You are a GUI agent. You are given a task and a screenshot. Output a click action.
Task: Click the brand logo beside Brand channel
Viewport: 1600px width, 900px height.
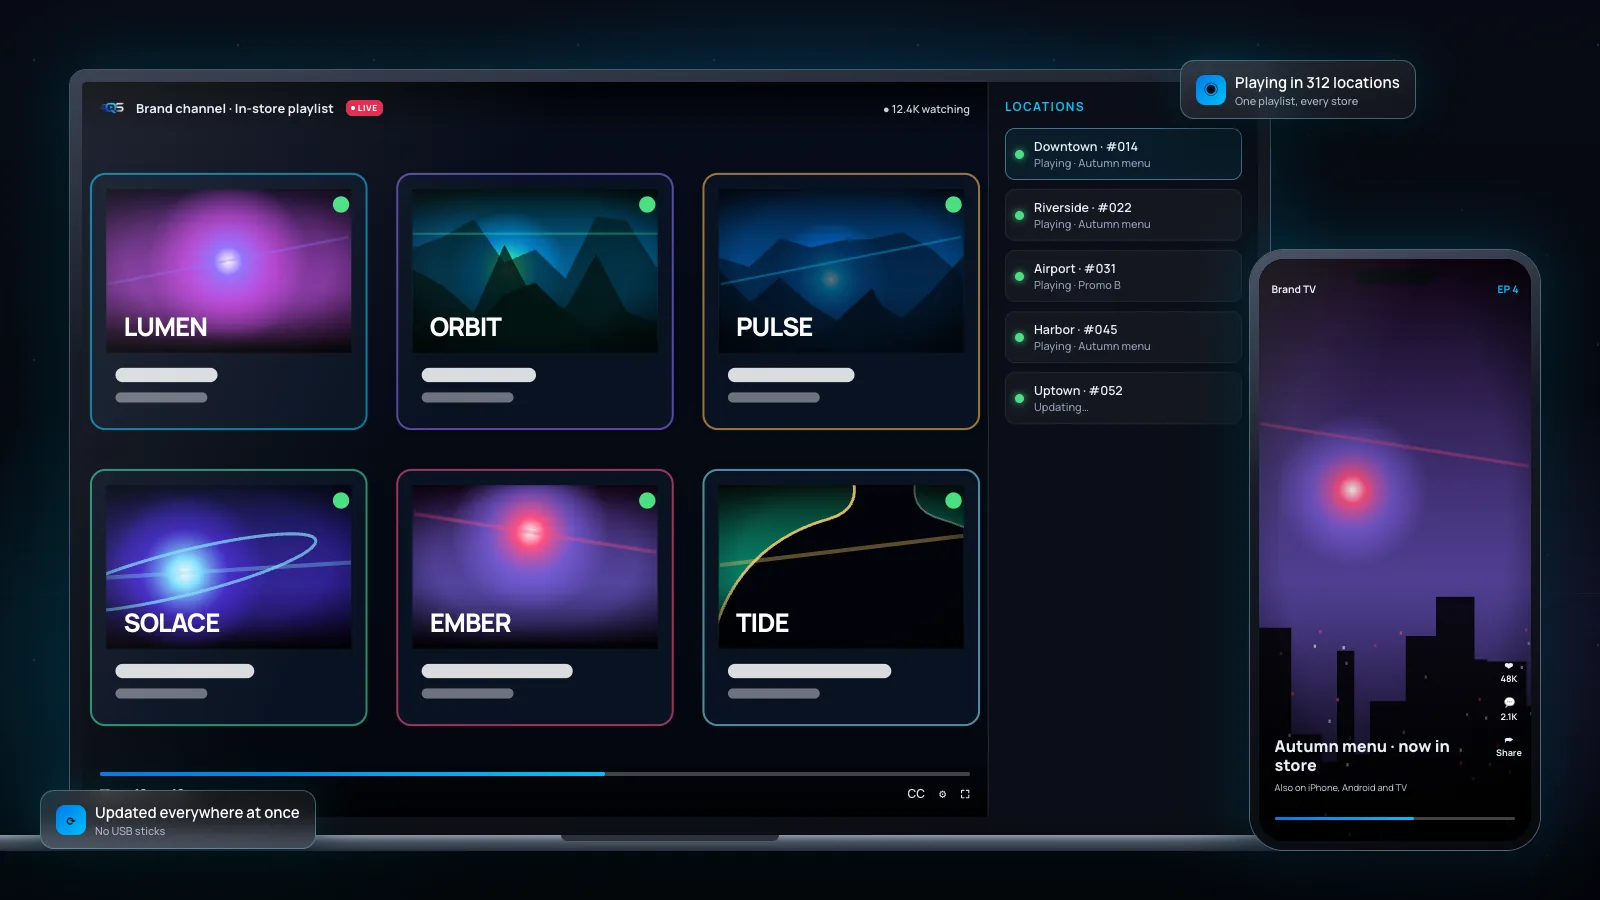tap(113, 108)
